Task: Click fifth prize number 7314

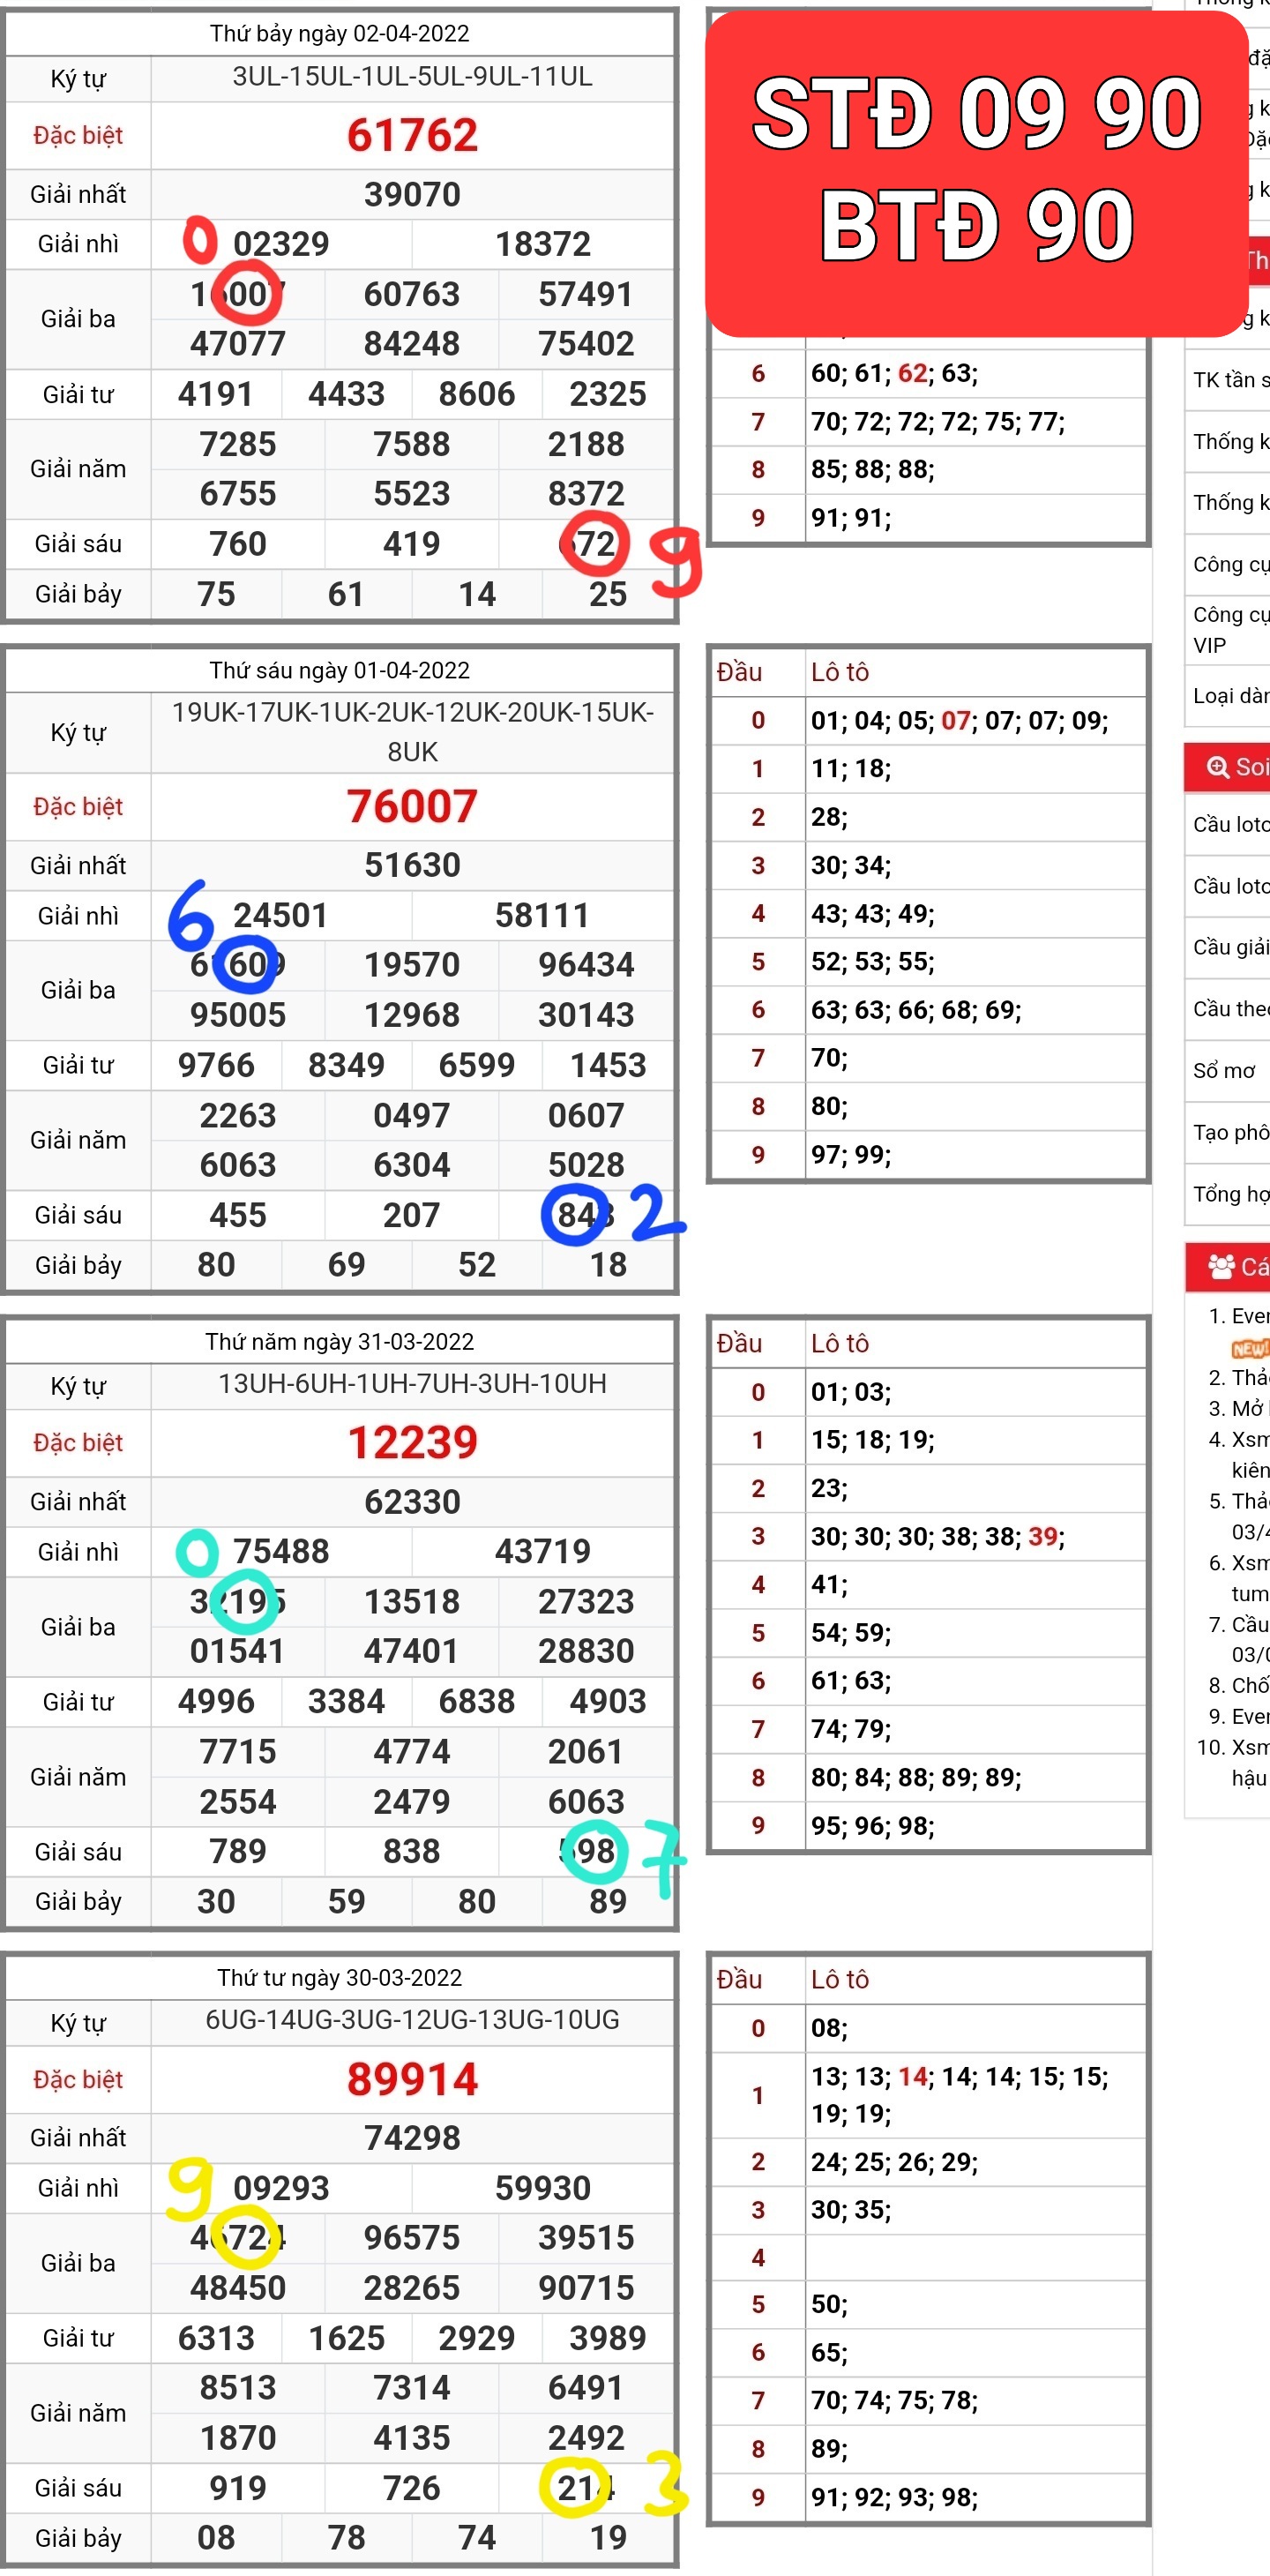Action: click(412, 2388)
